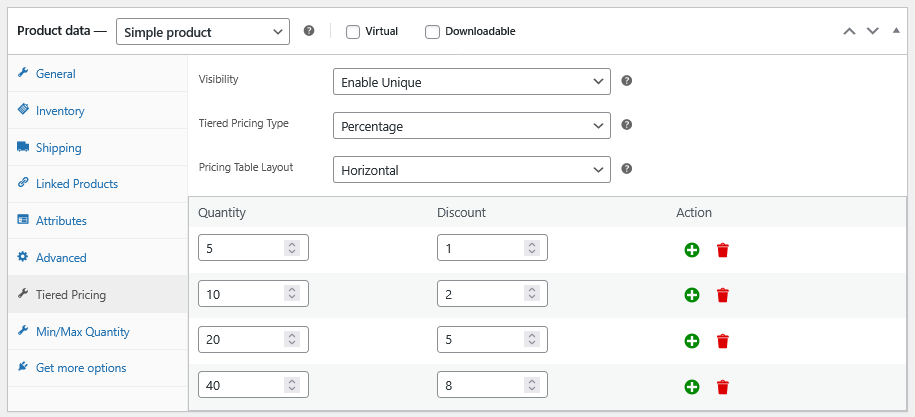Click trash icon in quantity 40 row
The height and width of the screenshot is (417, 915).
pyautogui.click(x=723, y=387)
